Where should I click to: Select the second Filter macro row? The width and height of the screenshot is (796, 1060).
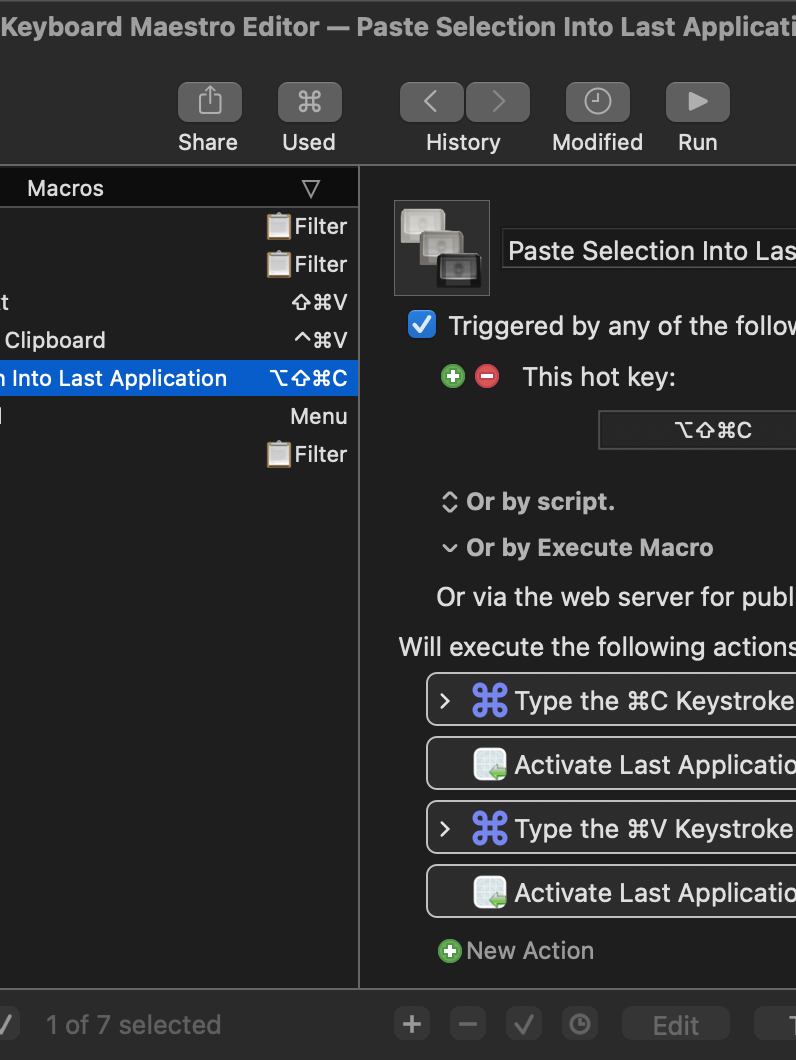(x=179, y=264)
